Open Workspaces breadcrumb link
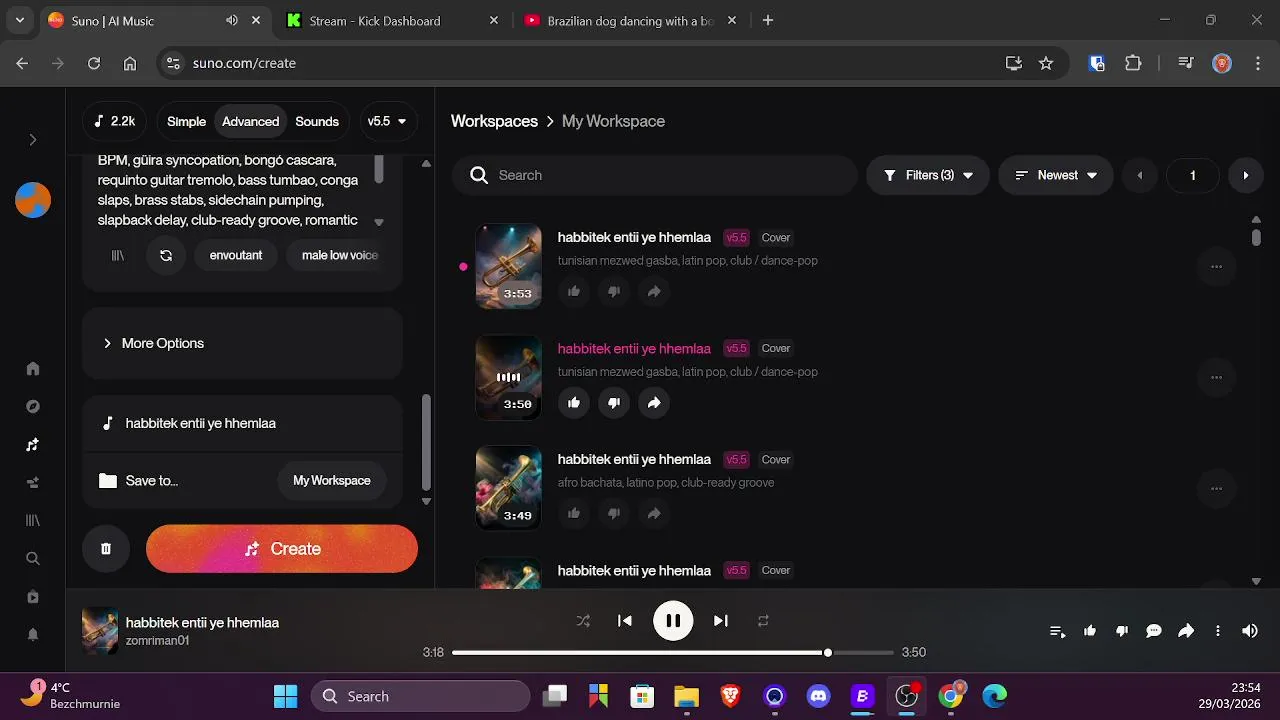The width and height of the screenshot is (1280, 720). (494, 121)
